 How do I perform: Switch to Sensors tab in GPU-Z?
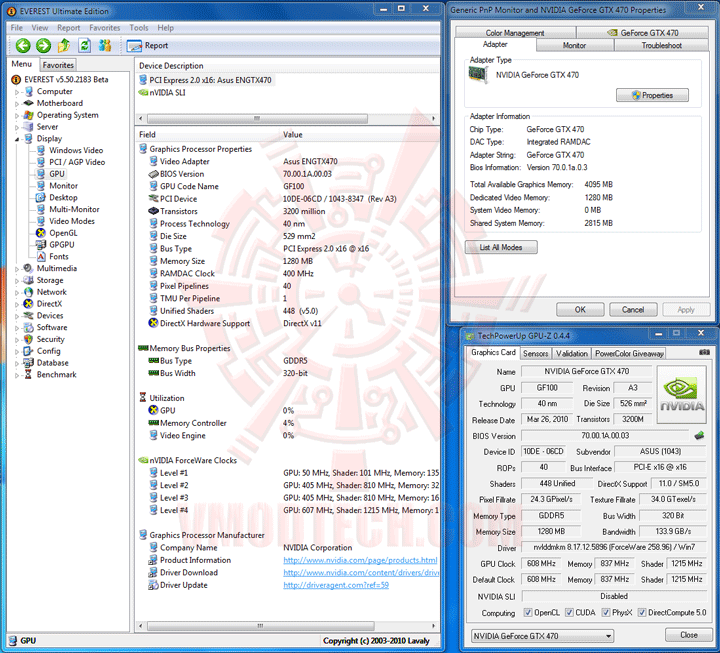535,353
